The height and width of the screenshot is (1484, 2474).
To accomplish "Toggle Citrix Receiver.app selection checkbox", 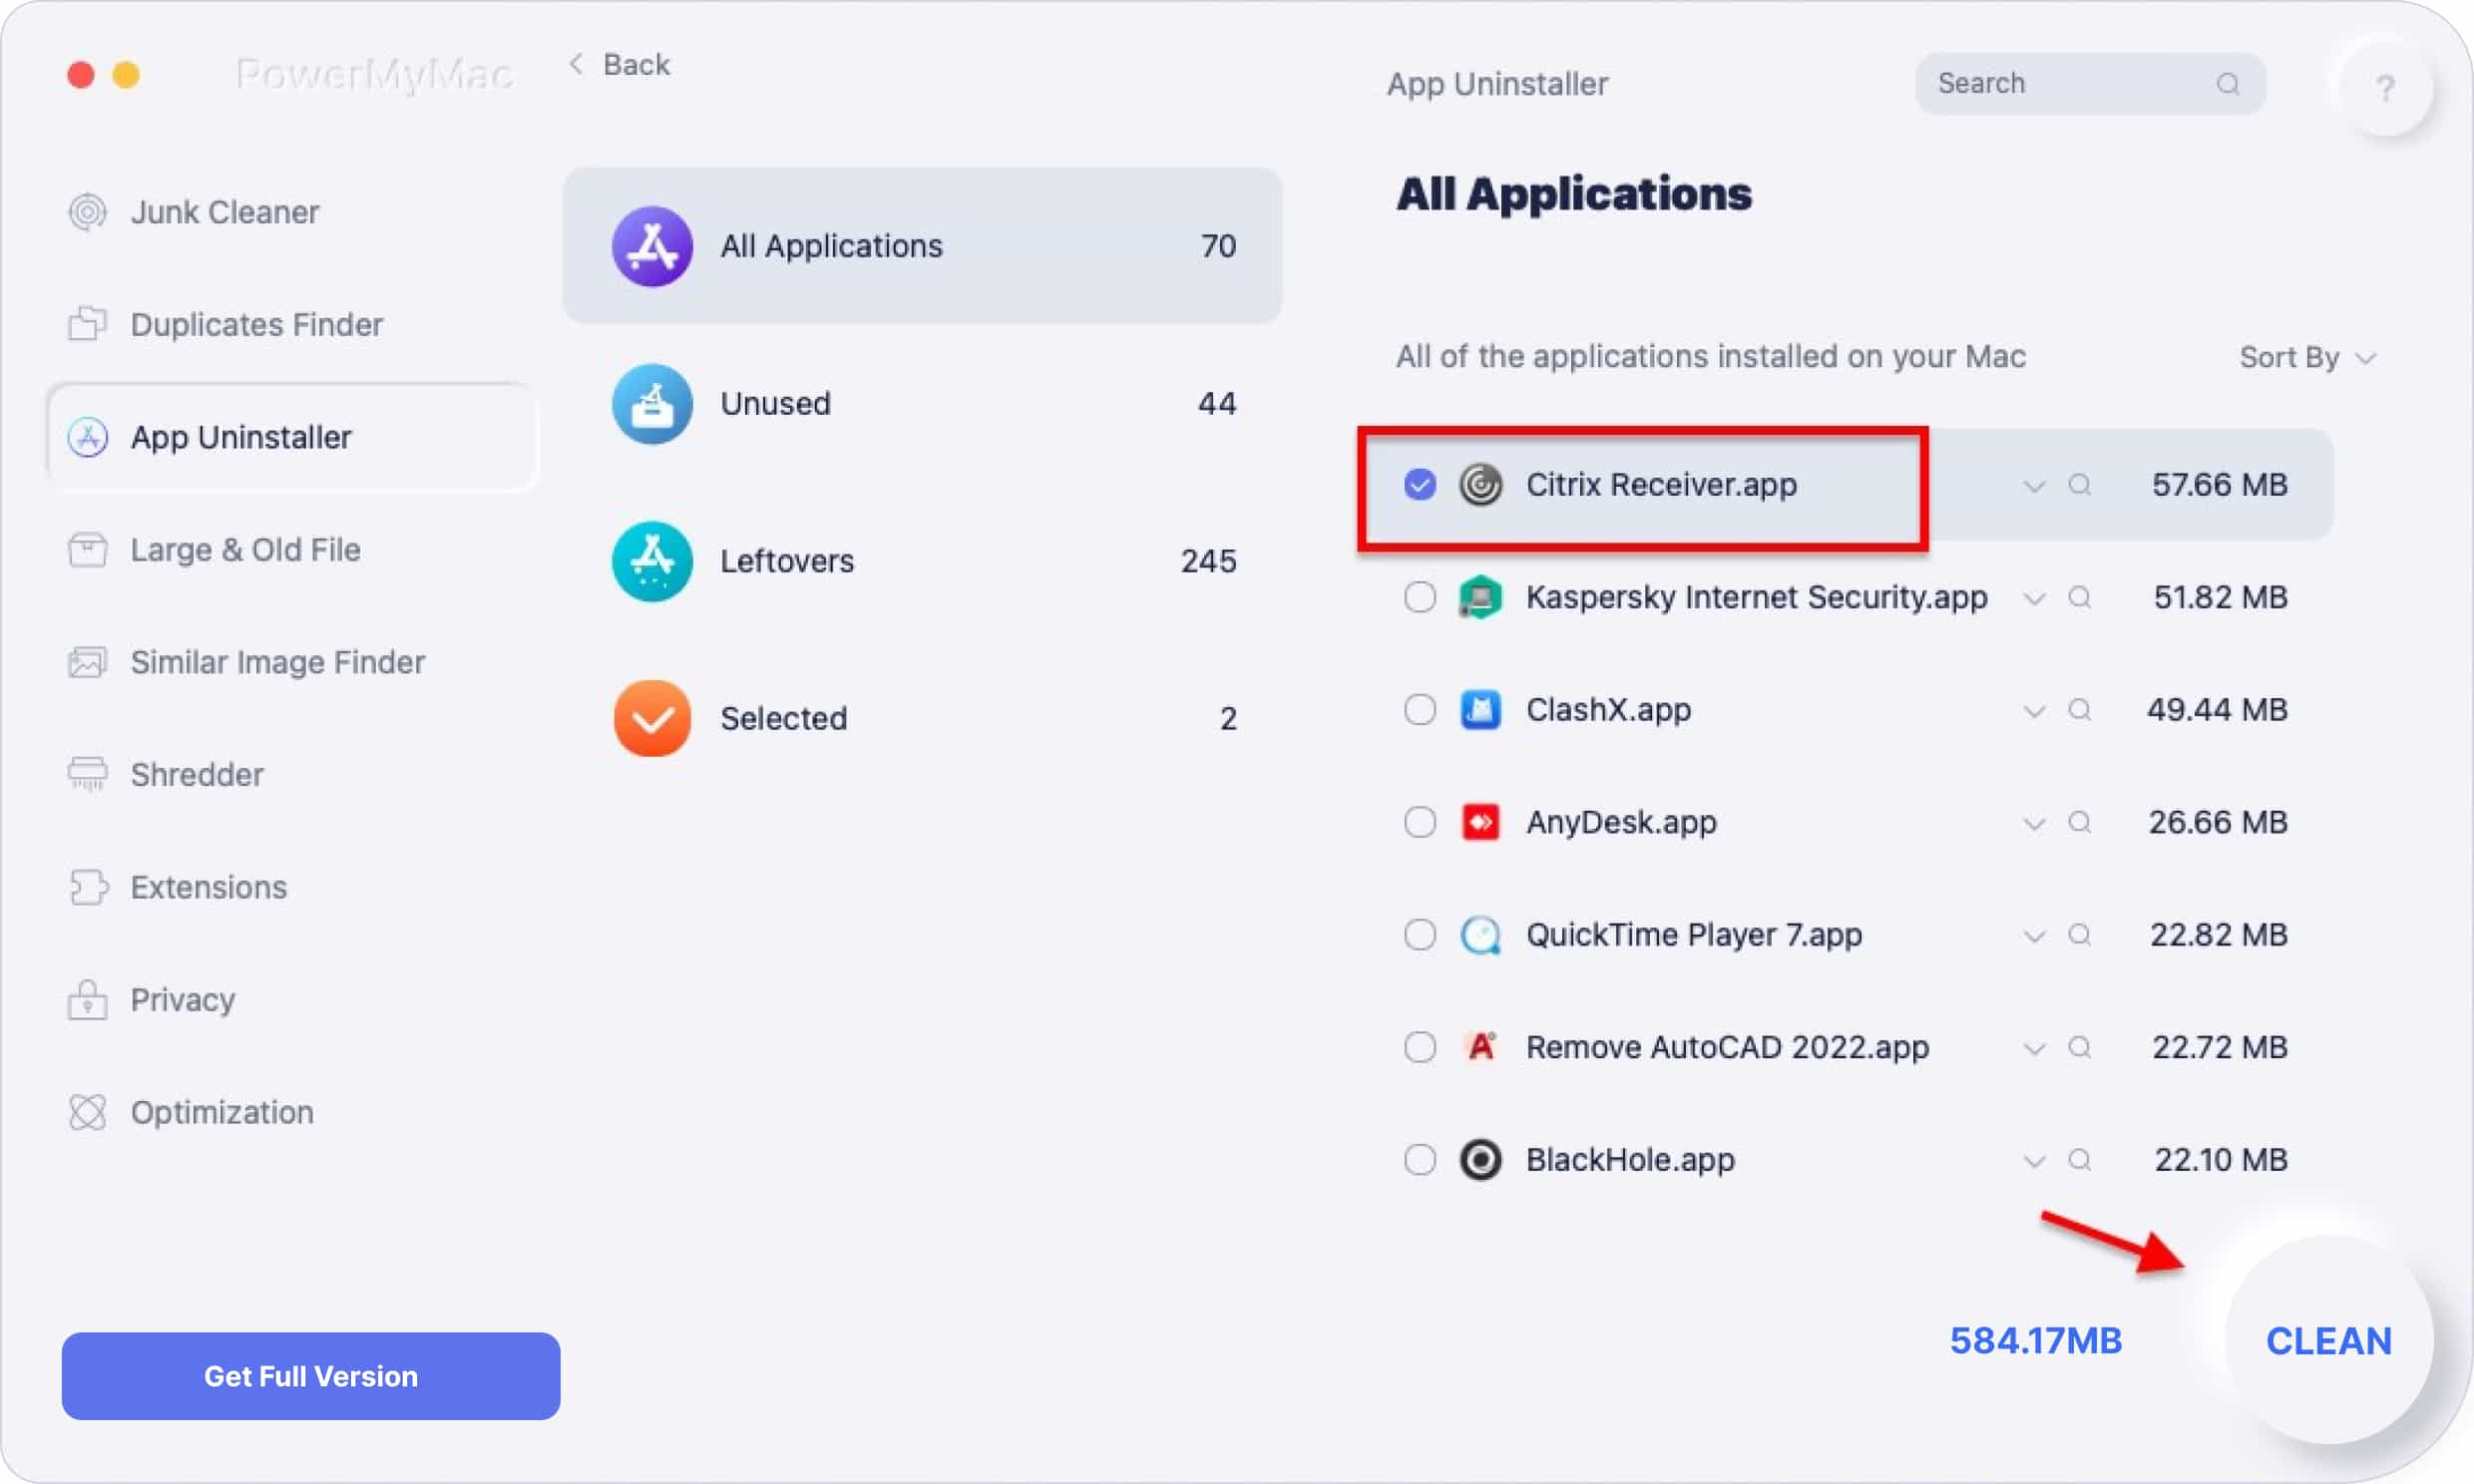I will (1421, 484).
